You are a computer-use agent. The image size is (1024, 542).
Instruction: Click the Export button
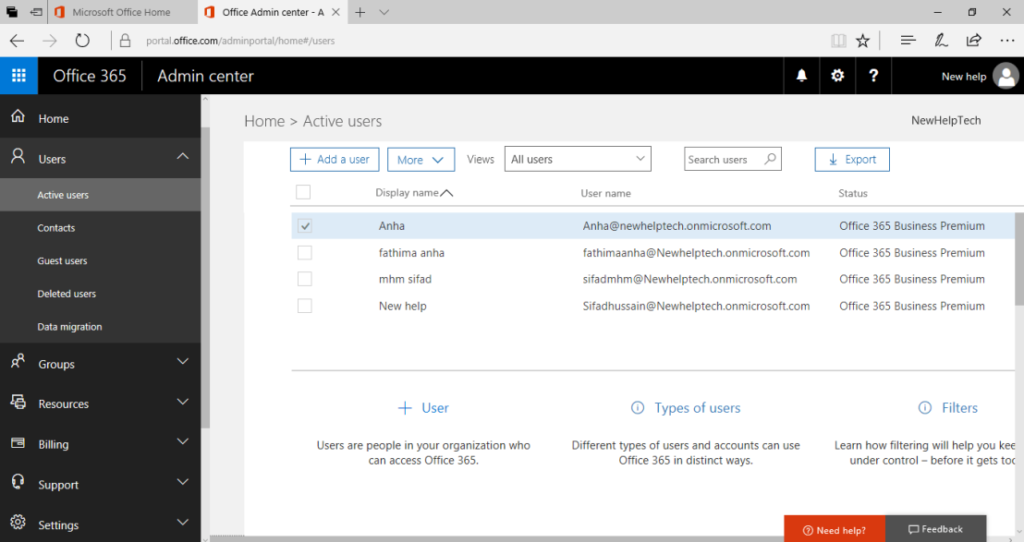tap(852, 159)
